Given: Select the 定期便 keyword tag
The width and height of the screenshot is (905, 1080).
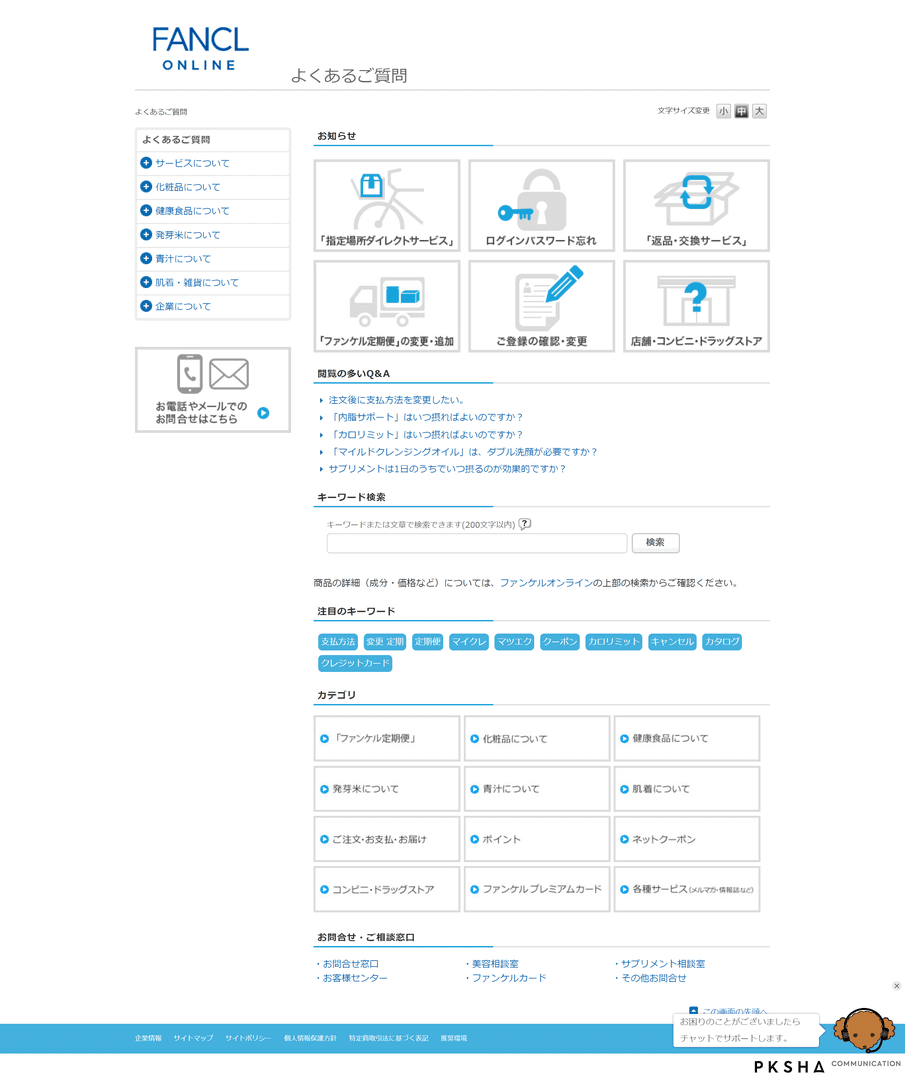Looking at the screenshot, I should coord(427,642).
